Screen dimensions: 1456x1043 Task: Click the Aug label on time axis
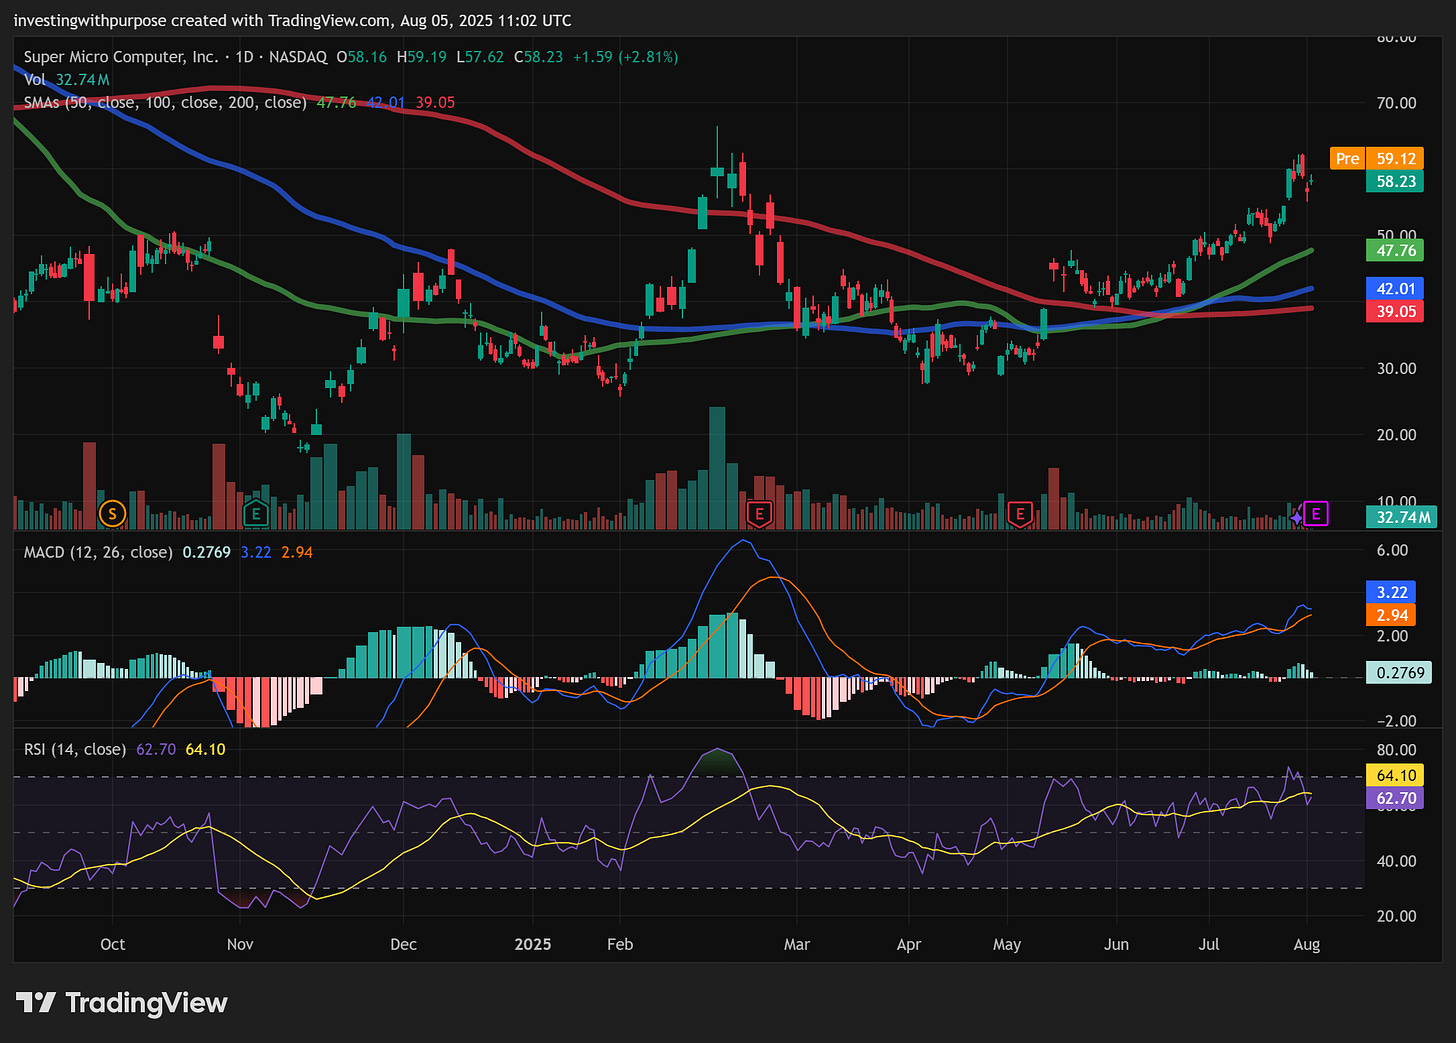[x=1307, y=944]
